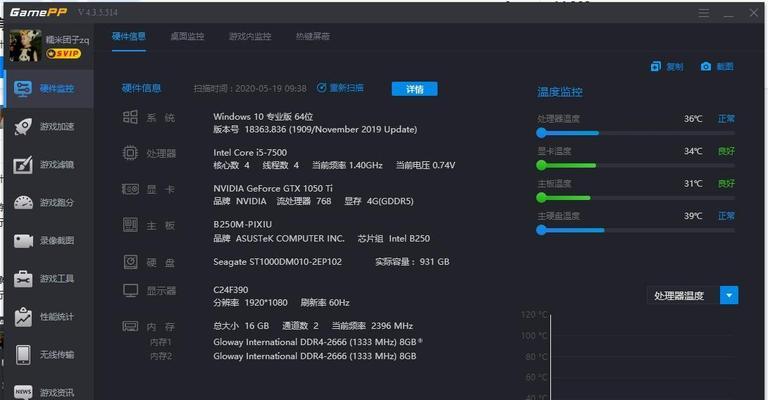The width and height of the screenshot is (768, 400).
Task: Click the 芯片组 Intel B250 text
Action: pyautogui.click(x=394, y=238)
